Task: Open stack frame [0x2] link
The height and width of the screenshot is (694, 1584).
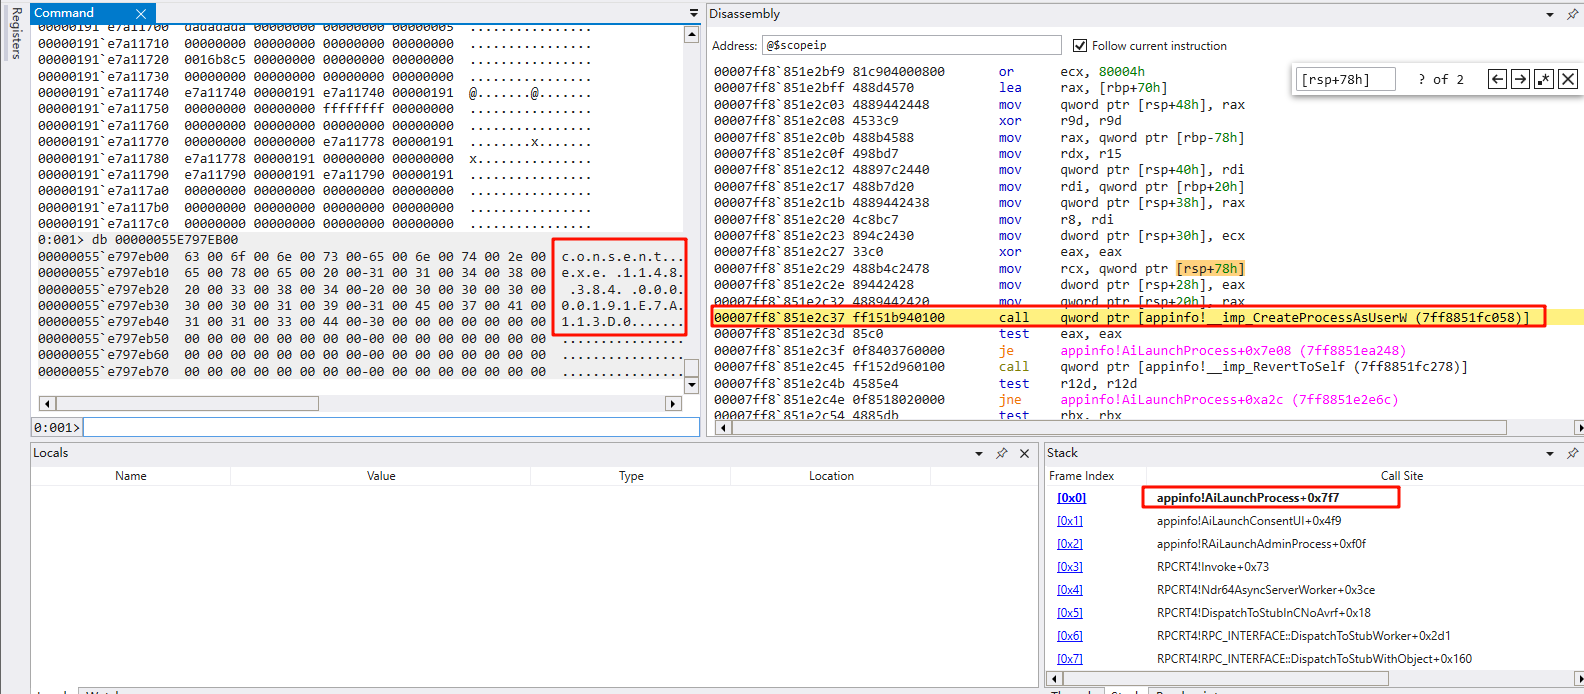Action: [x=1070, y=544]
